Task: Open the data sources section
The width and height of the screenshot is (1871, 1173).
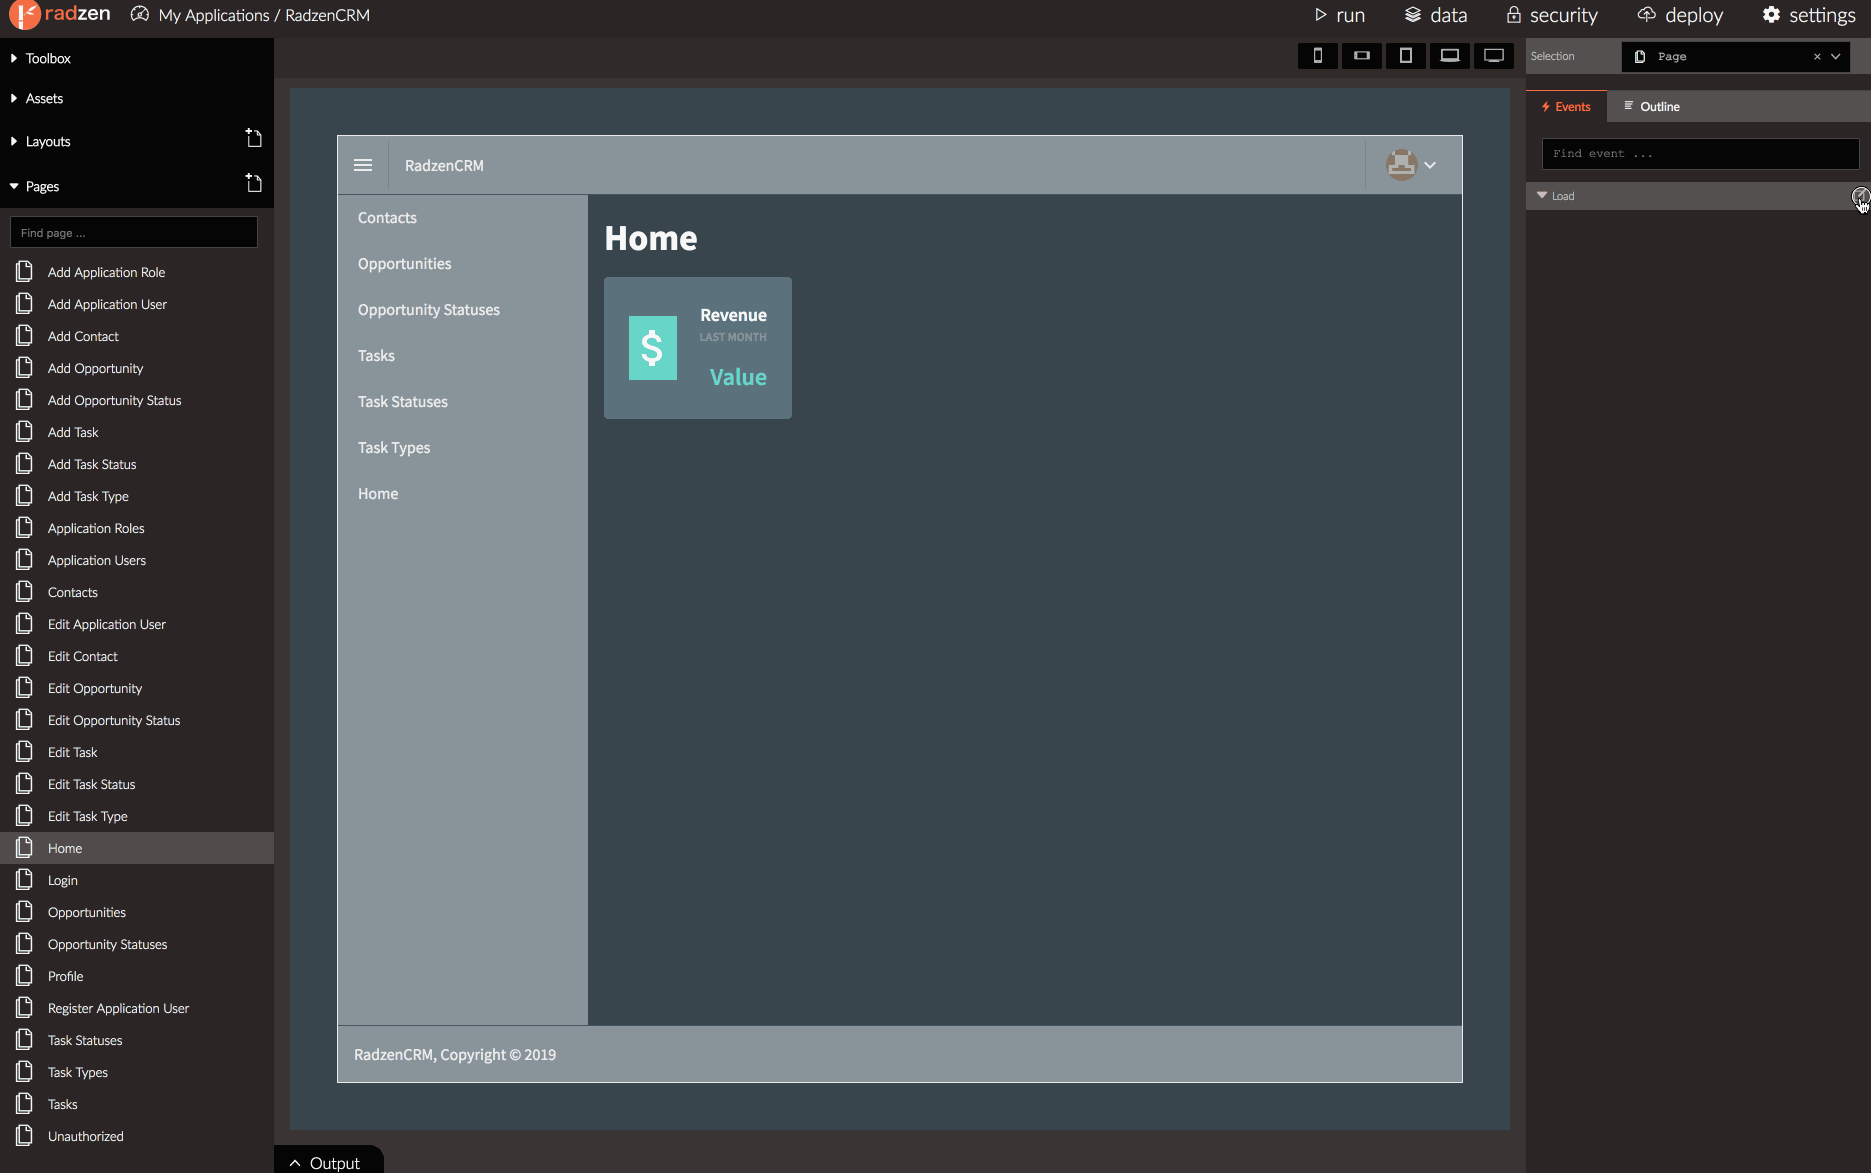Action: [1436, 15]
